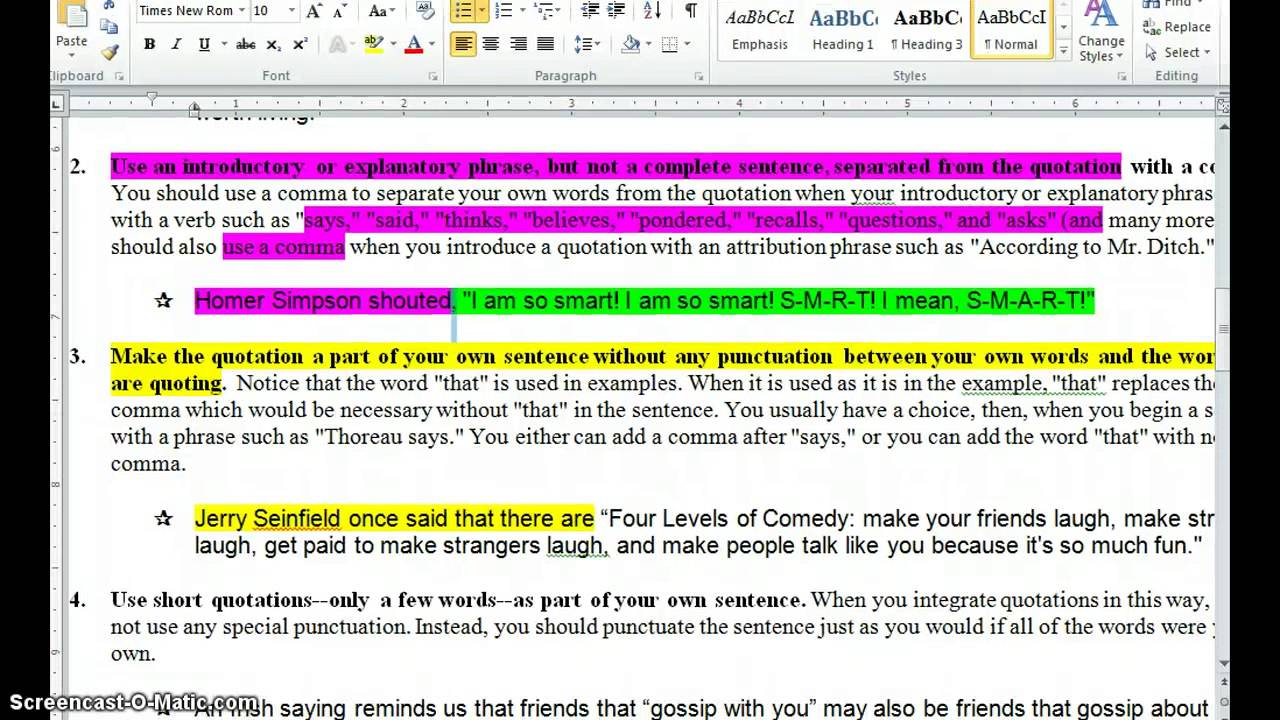Click the highlighted text "Homer Simpson shouted,"

324,301
